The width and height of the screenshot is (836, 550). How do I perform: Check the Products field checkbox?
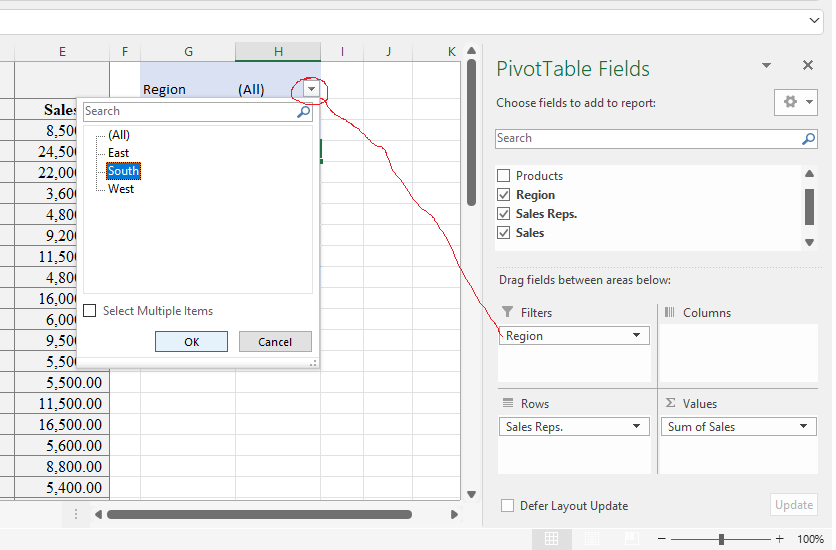(x=503, y=175)
